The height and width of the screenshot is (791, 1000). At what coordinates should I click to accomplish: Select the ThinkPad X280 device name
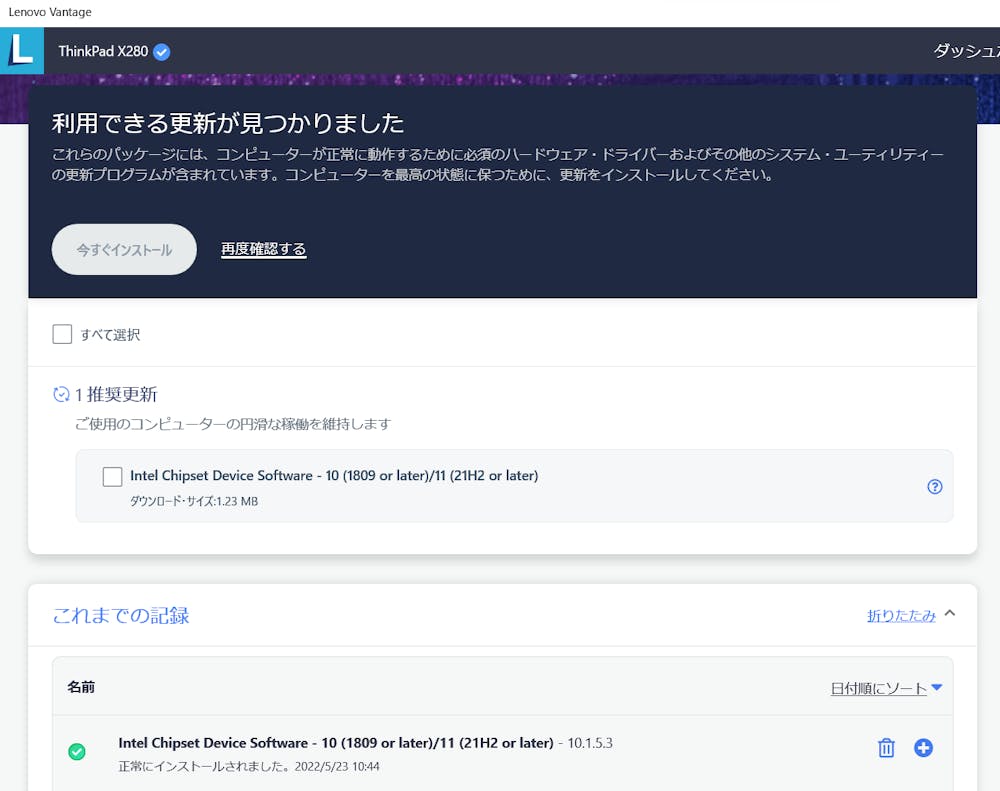(x=103, y=51)
